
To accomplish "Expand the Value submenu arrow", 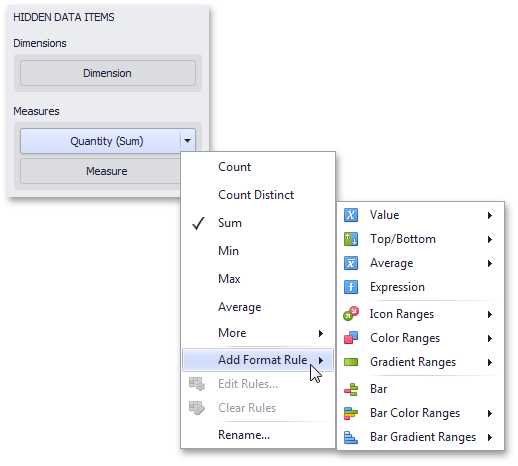I will click(x=490, y=215).
